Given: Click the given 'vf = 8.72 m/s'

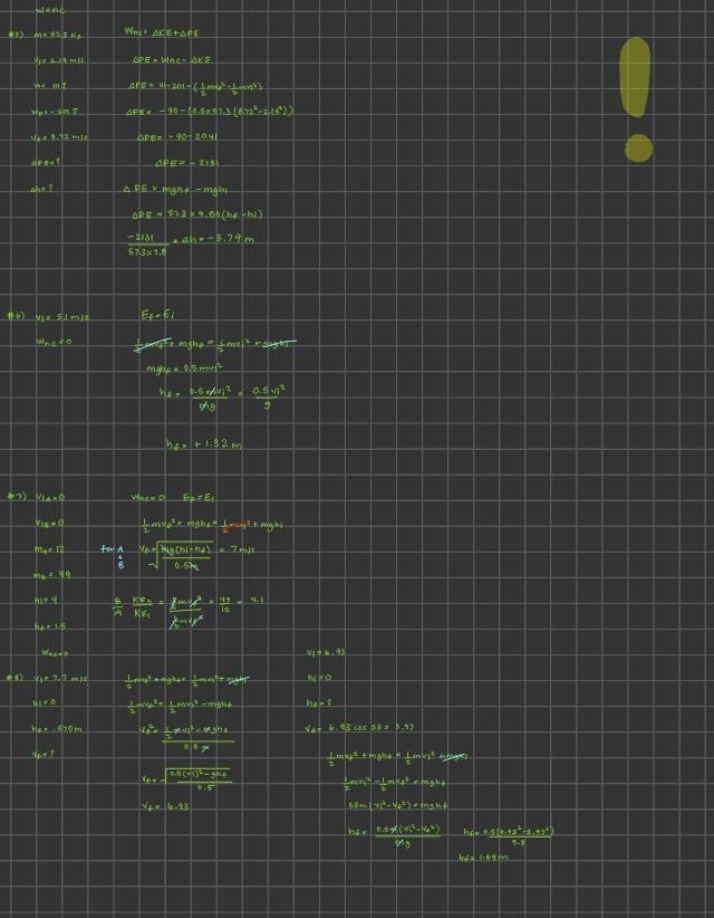Looking at the screenshot, I should click(x=60, y=138).
